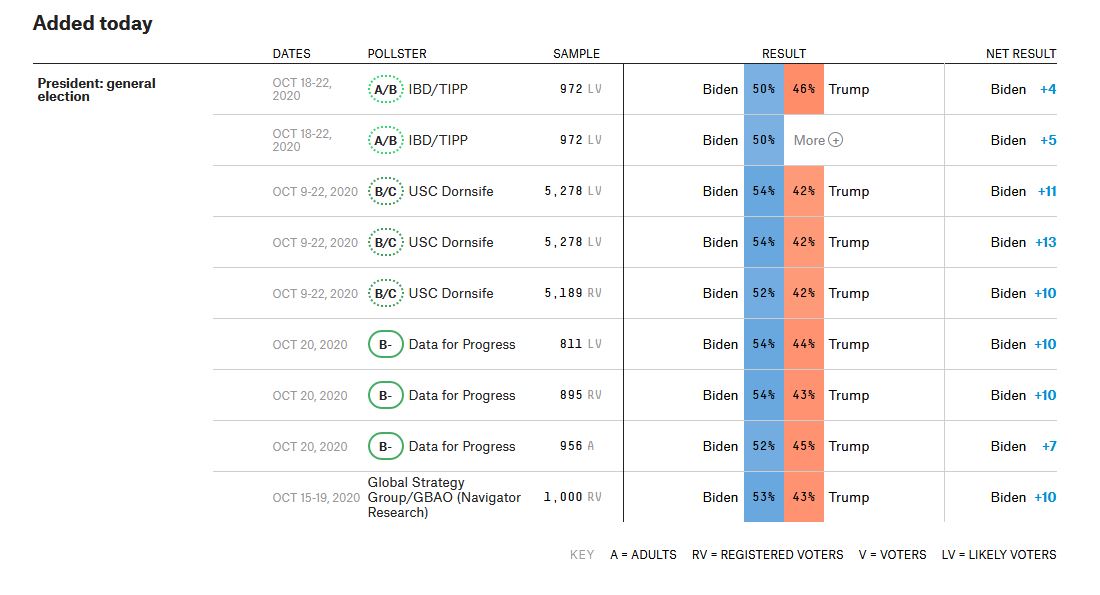
Task: Click the A/B grade badge on the first IBD/TIPP row
Action: click(x=385, y=89)
